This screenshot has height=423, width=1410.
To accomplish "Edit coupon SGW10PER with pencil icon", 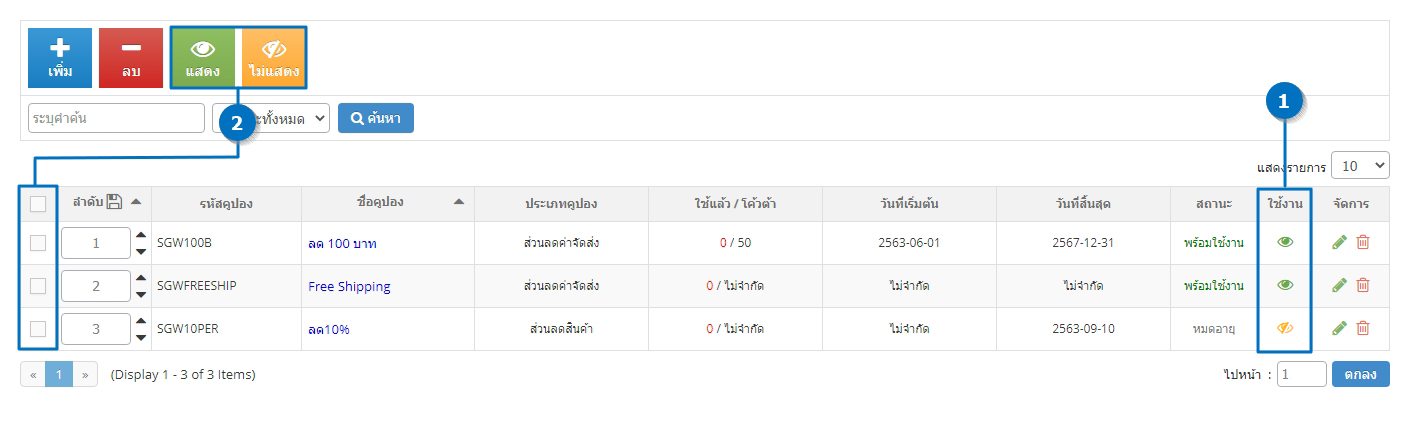I will coord(1340,328).
